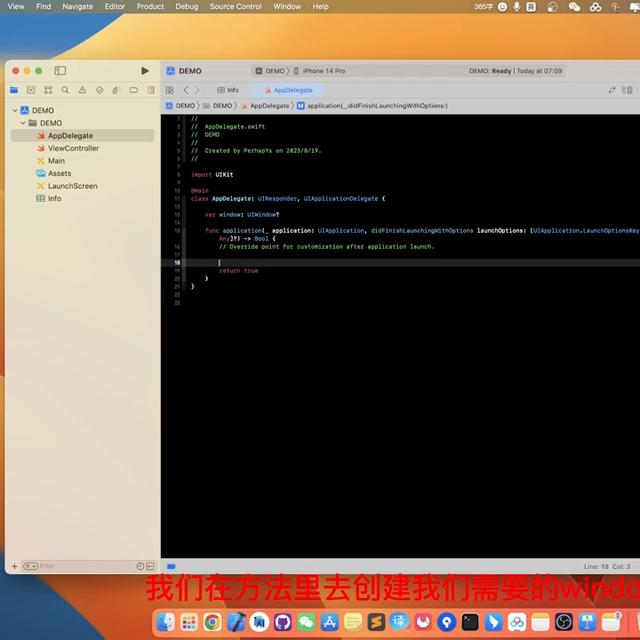This screenshot has height=640, width=640.
Task: Open DEMO folder in jump bar
Action: tap(218, 106)
